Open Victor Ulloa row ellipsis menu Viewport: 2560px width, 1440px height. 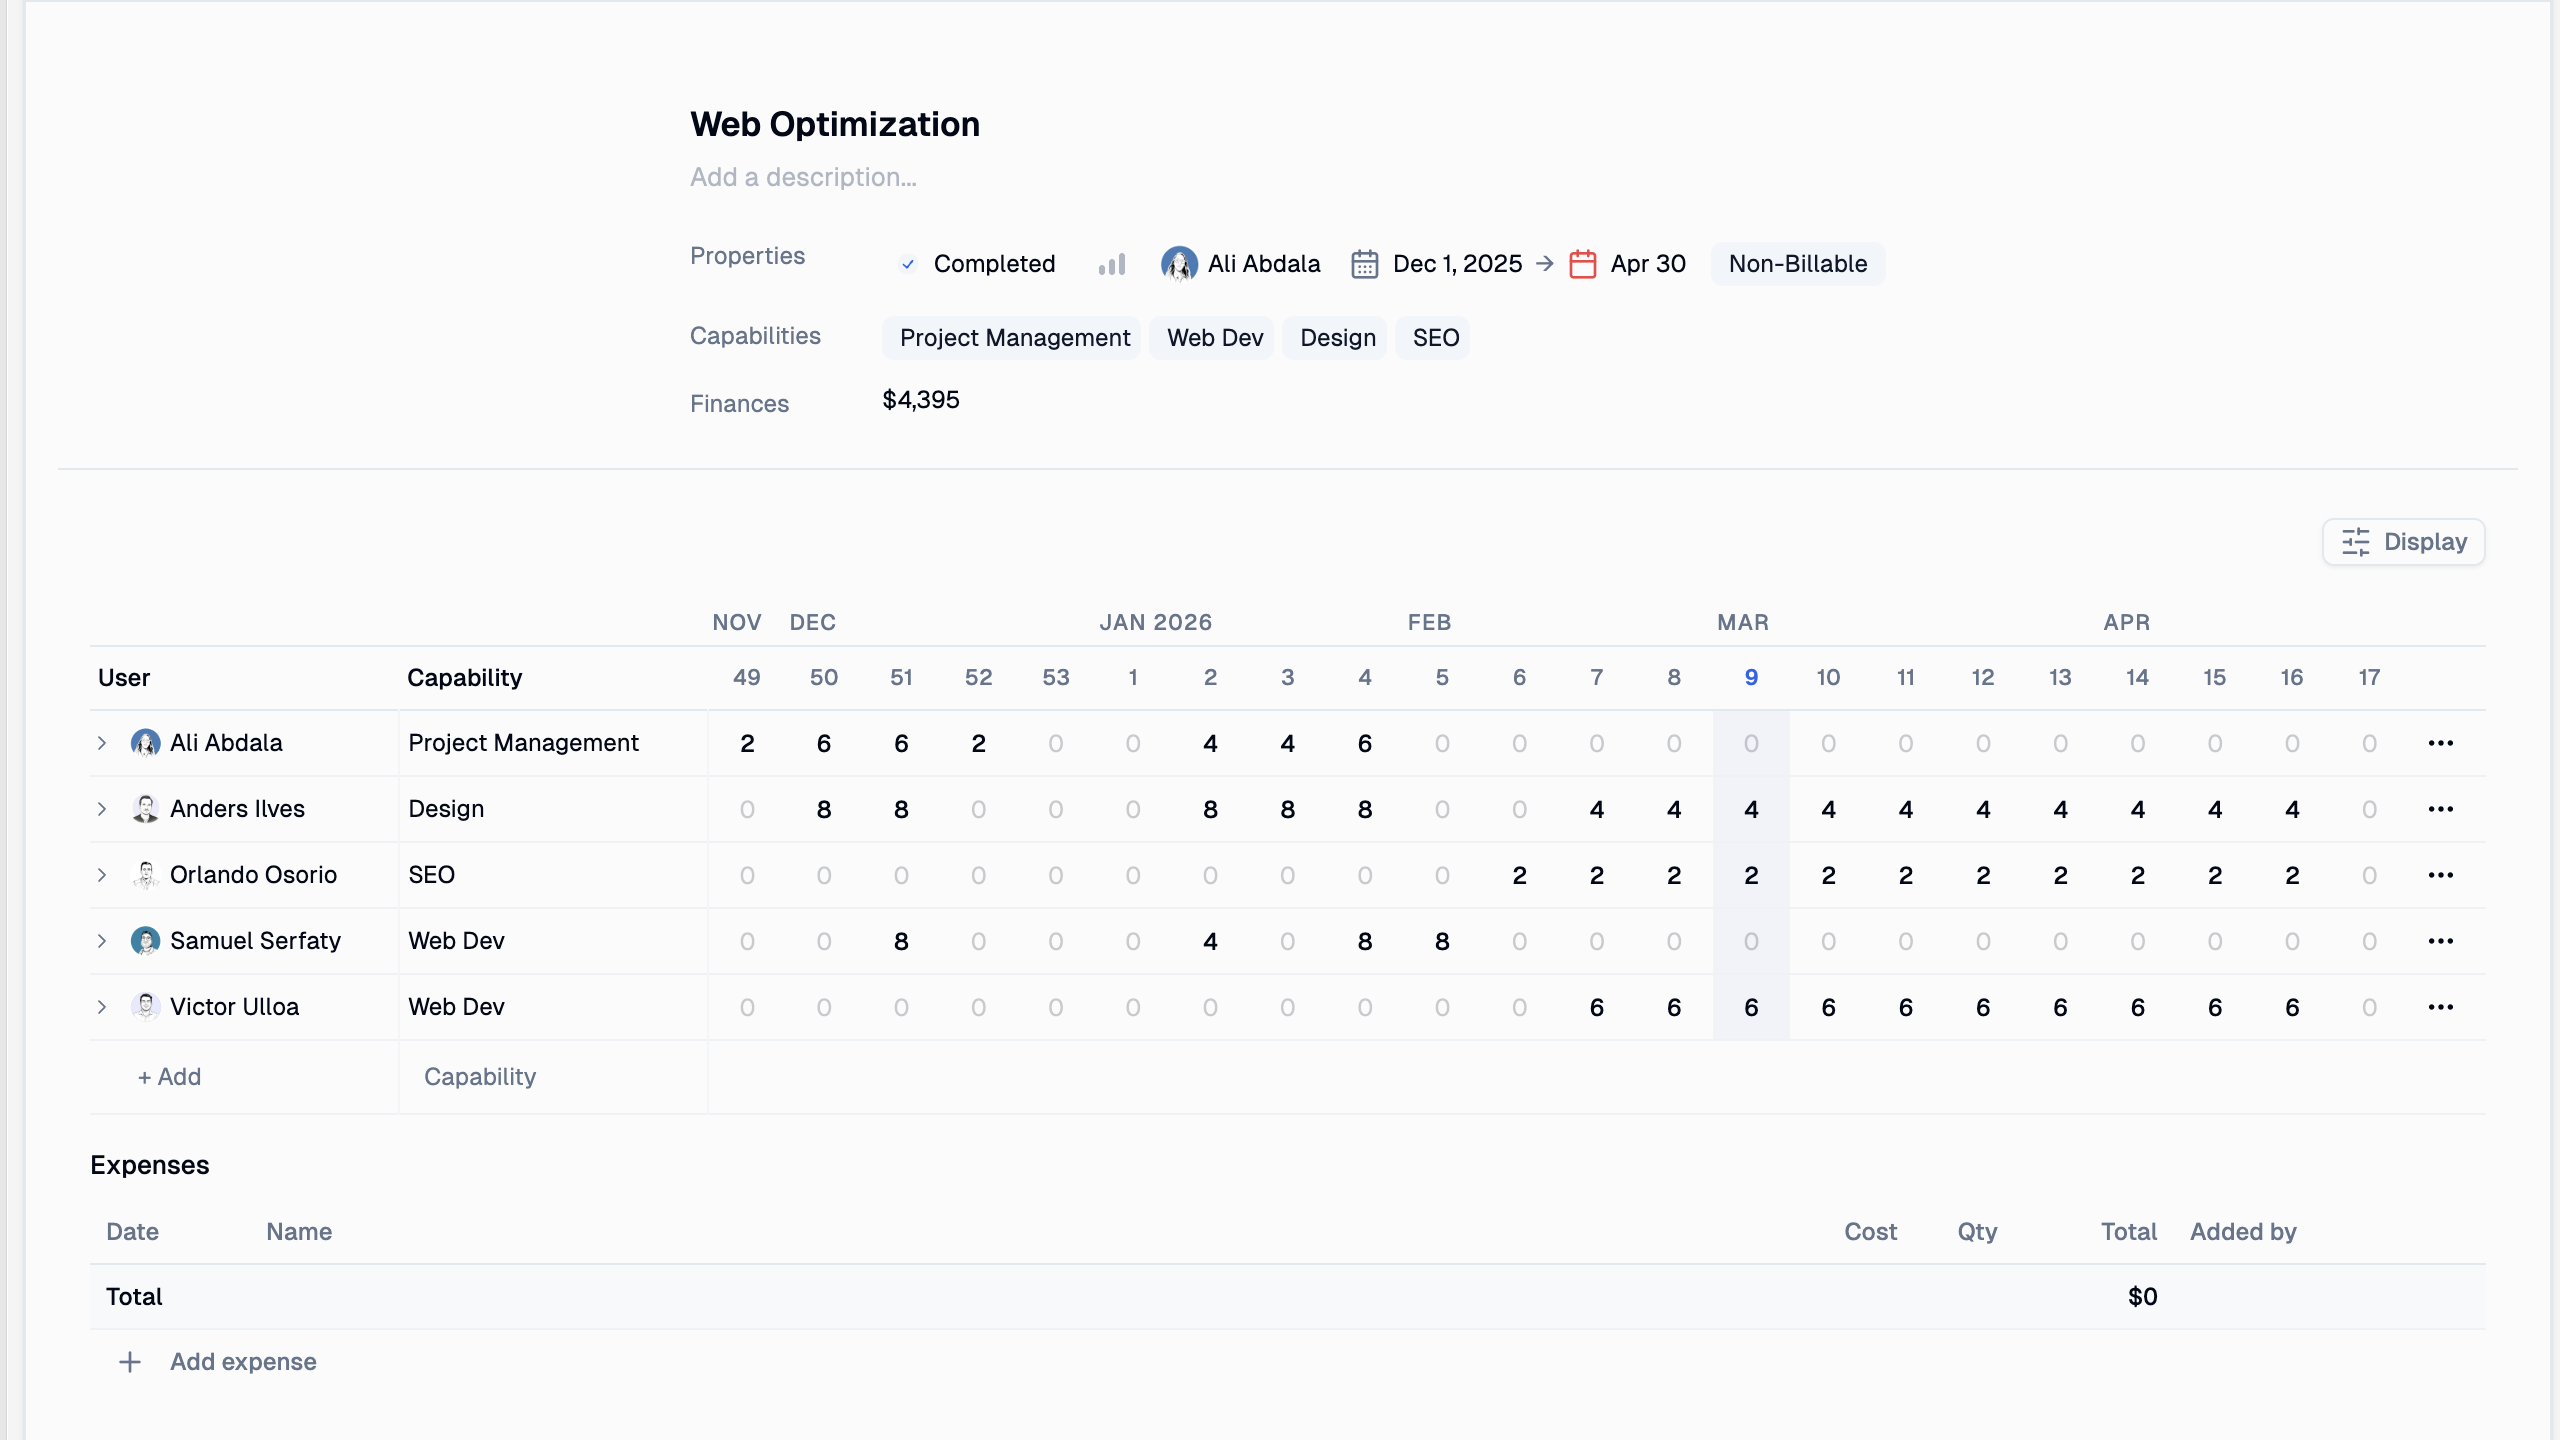[2441, 1007]
